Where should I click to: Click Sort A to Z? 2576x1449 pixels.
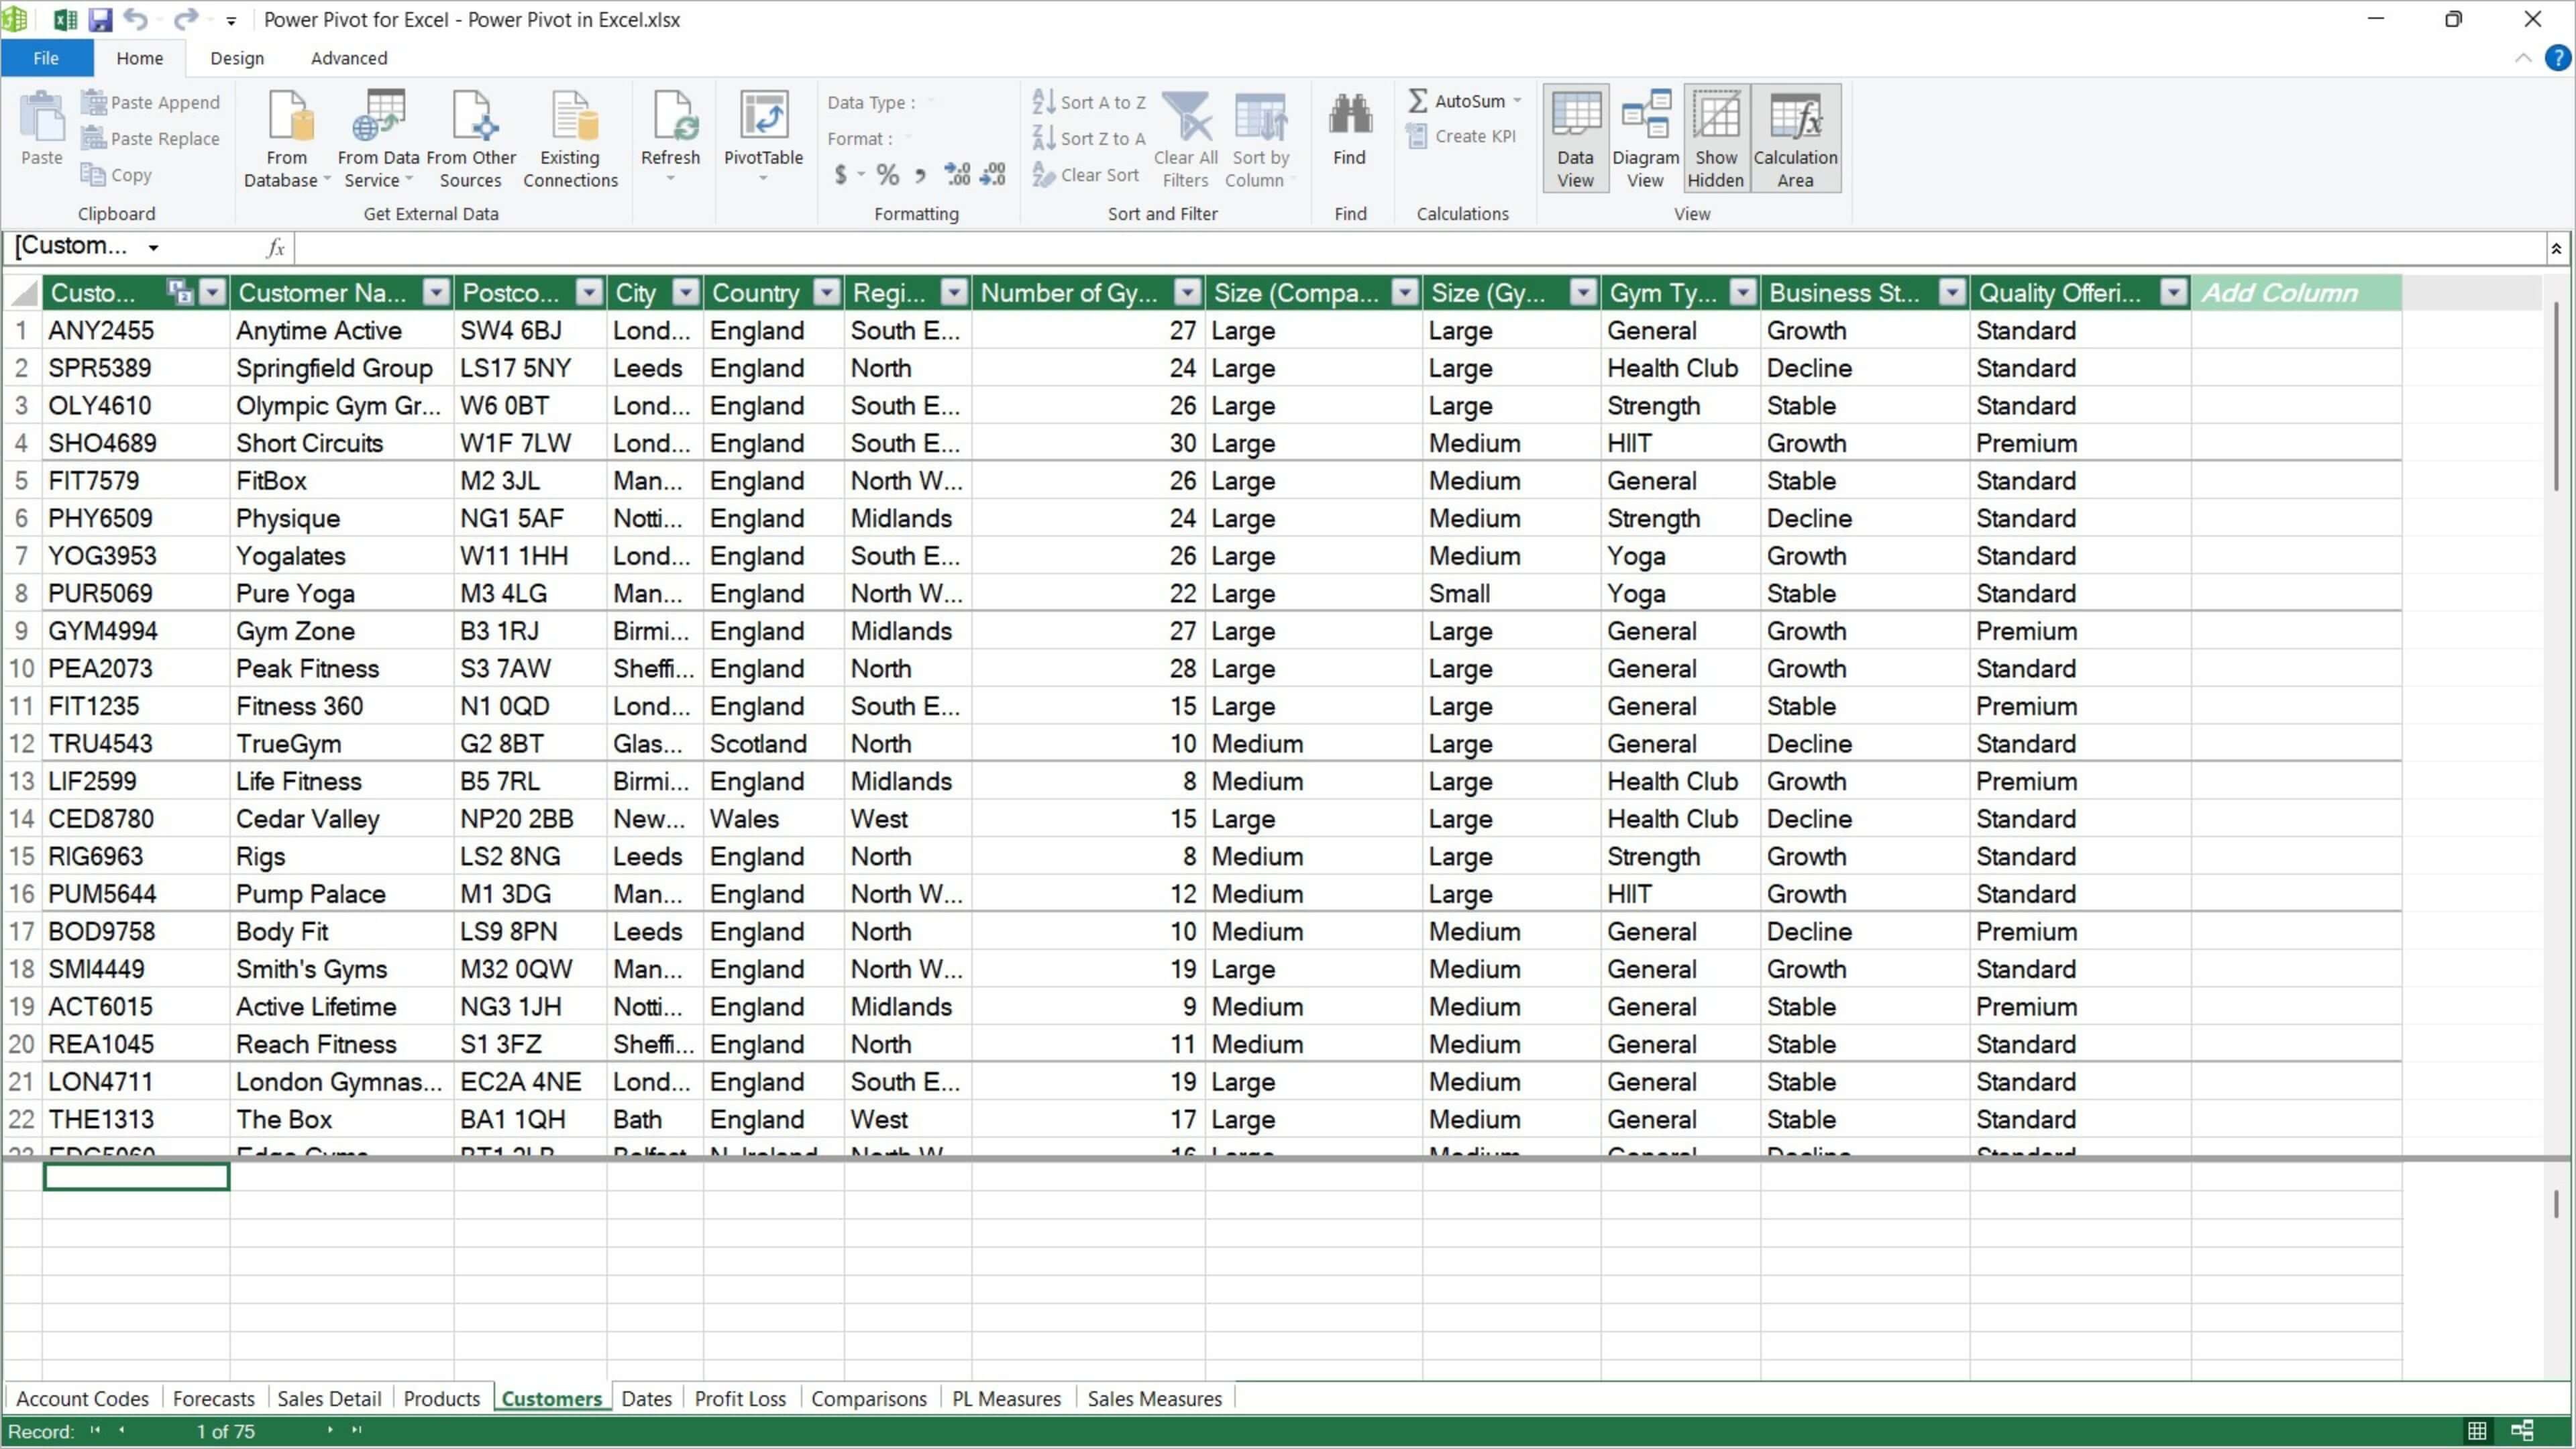coord(1090,102)
